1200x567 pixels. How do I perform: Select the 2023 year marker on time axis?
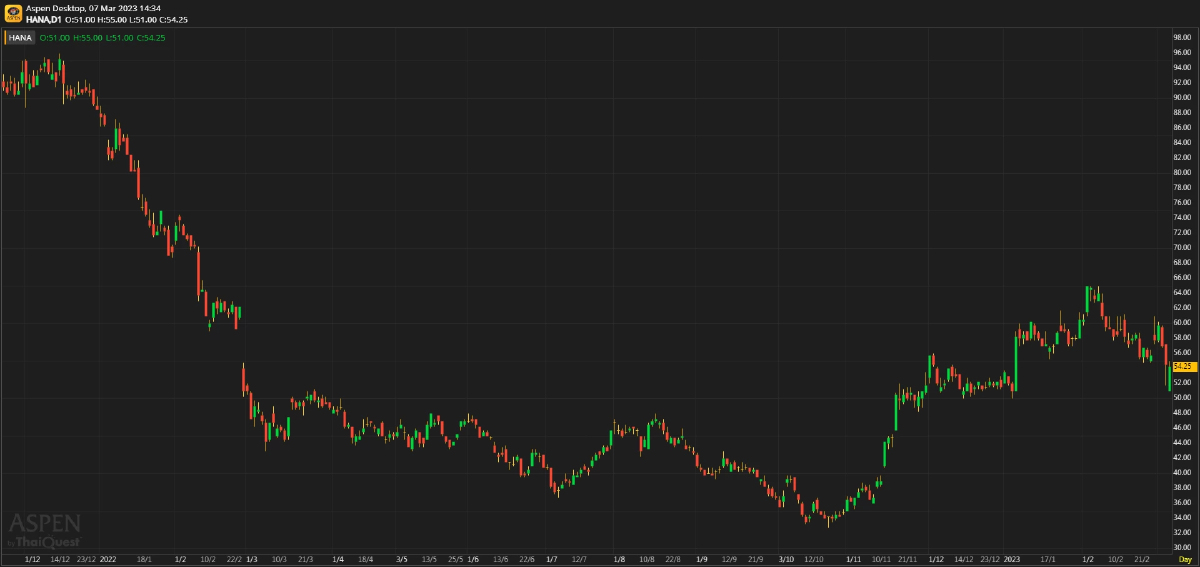pos(1013,559)
